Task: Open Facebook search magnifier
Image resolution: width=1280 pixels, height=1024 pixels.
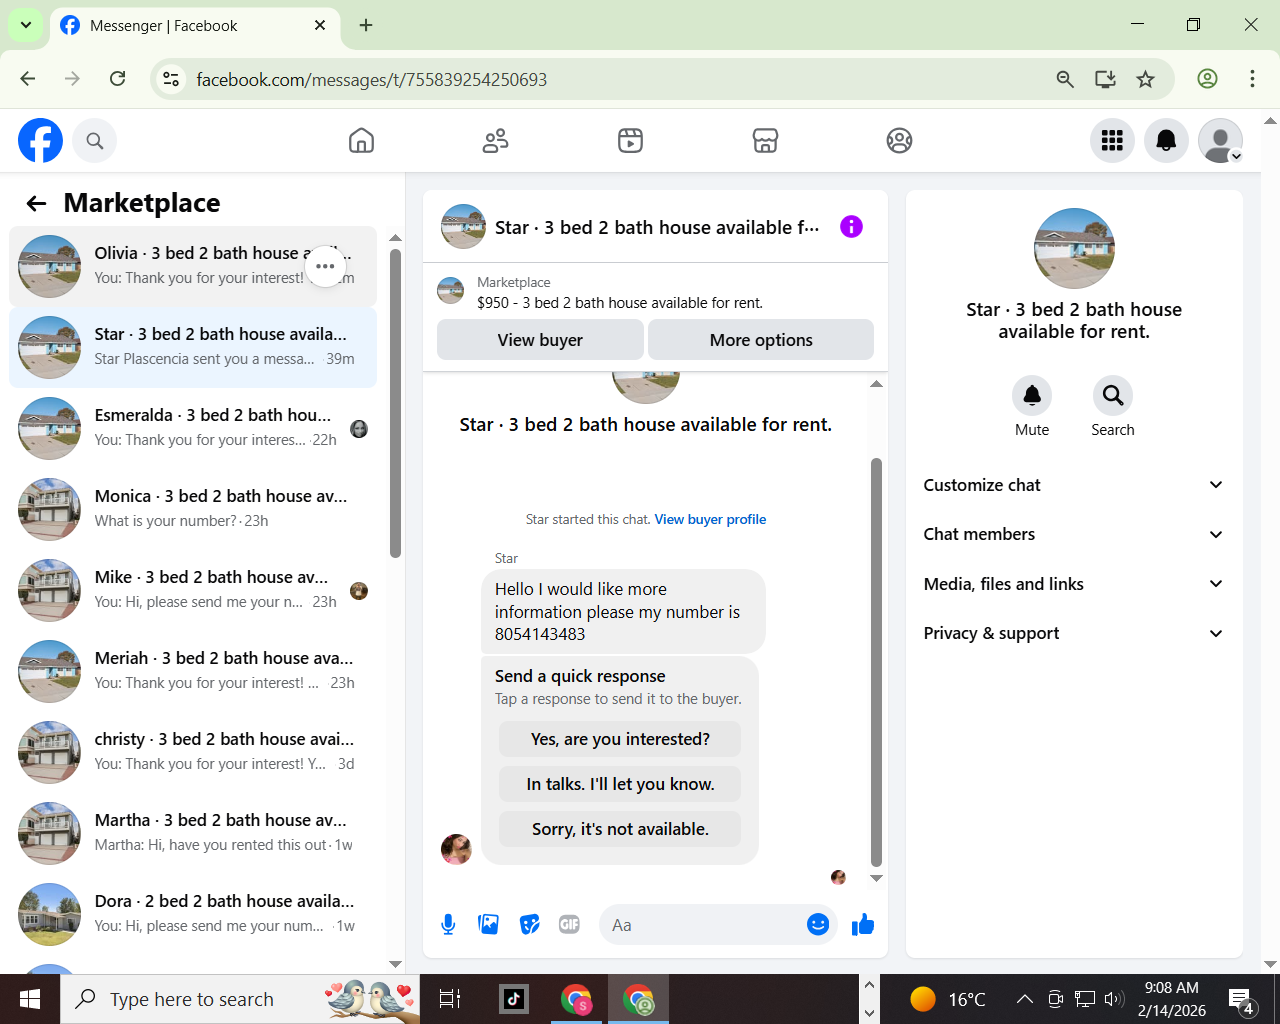Action: coord(95,141)
